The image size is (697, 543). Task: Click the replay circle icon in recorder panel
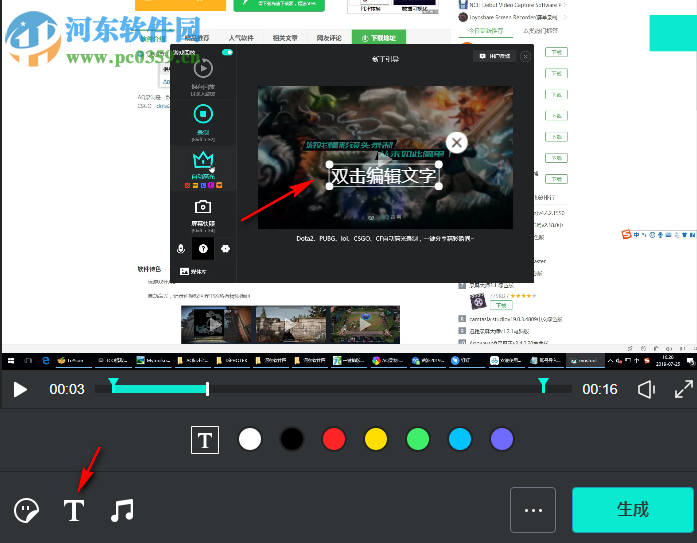(203, 68)
